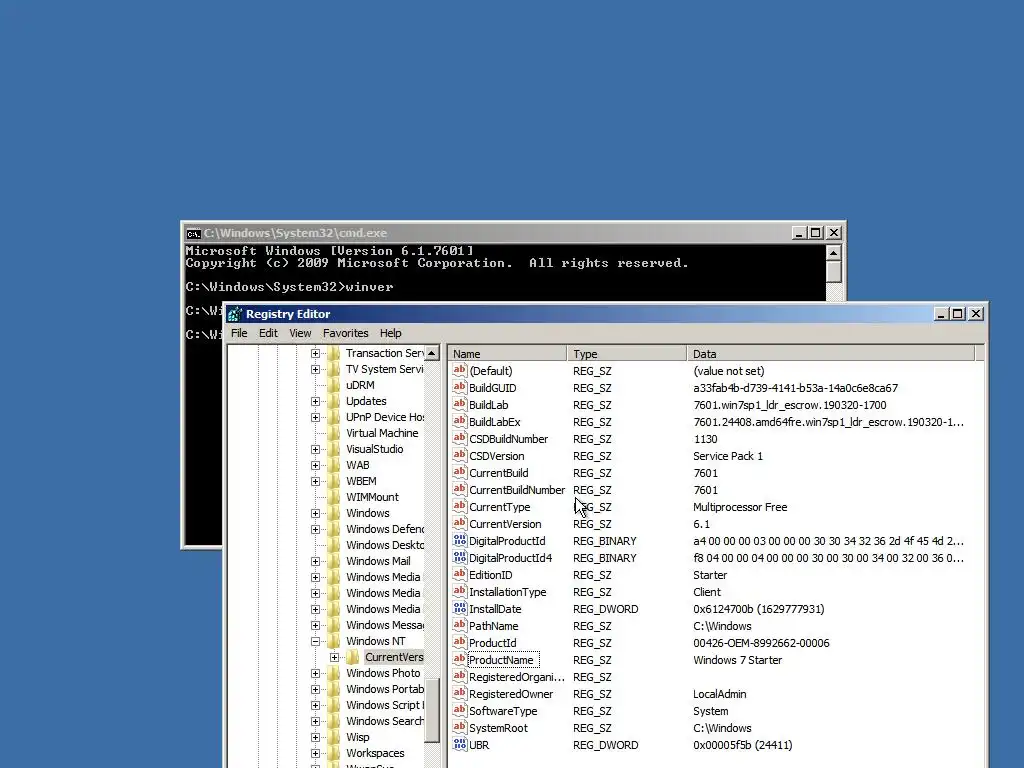Click the cmd.exe window scroll-up arrow
Image resolution: width=1024 pixels, height=768 pixels.
coord(833,253)
